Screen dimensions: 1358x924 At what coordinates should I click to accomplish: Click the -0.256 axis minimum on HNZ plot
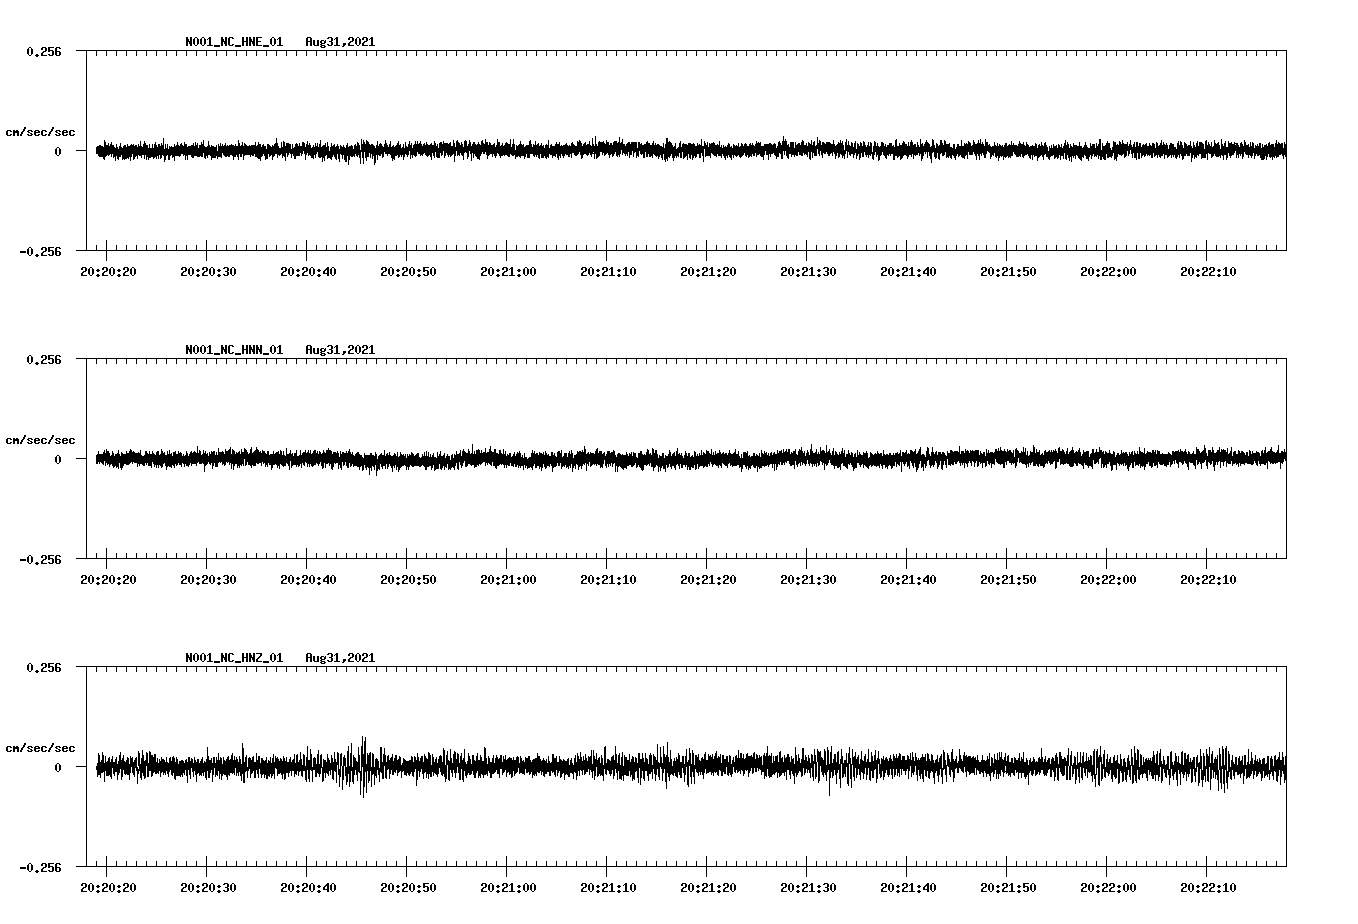pos(40,868)
